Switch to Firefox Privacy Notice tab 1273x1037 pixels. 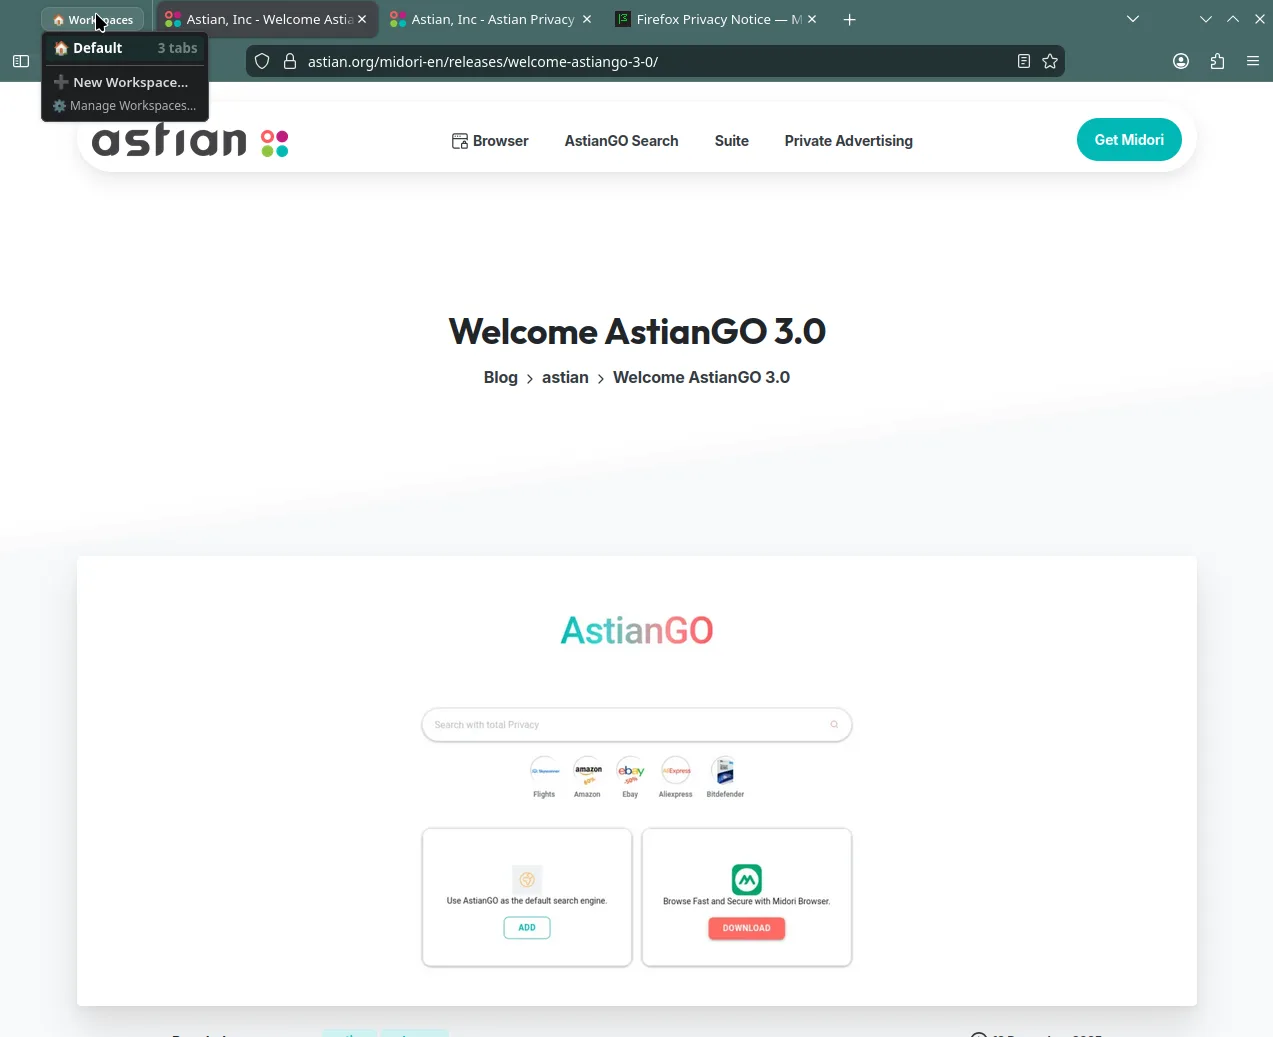(708, 19)
